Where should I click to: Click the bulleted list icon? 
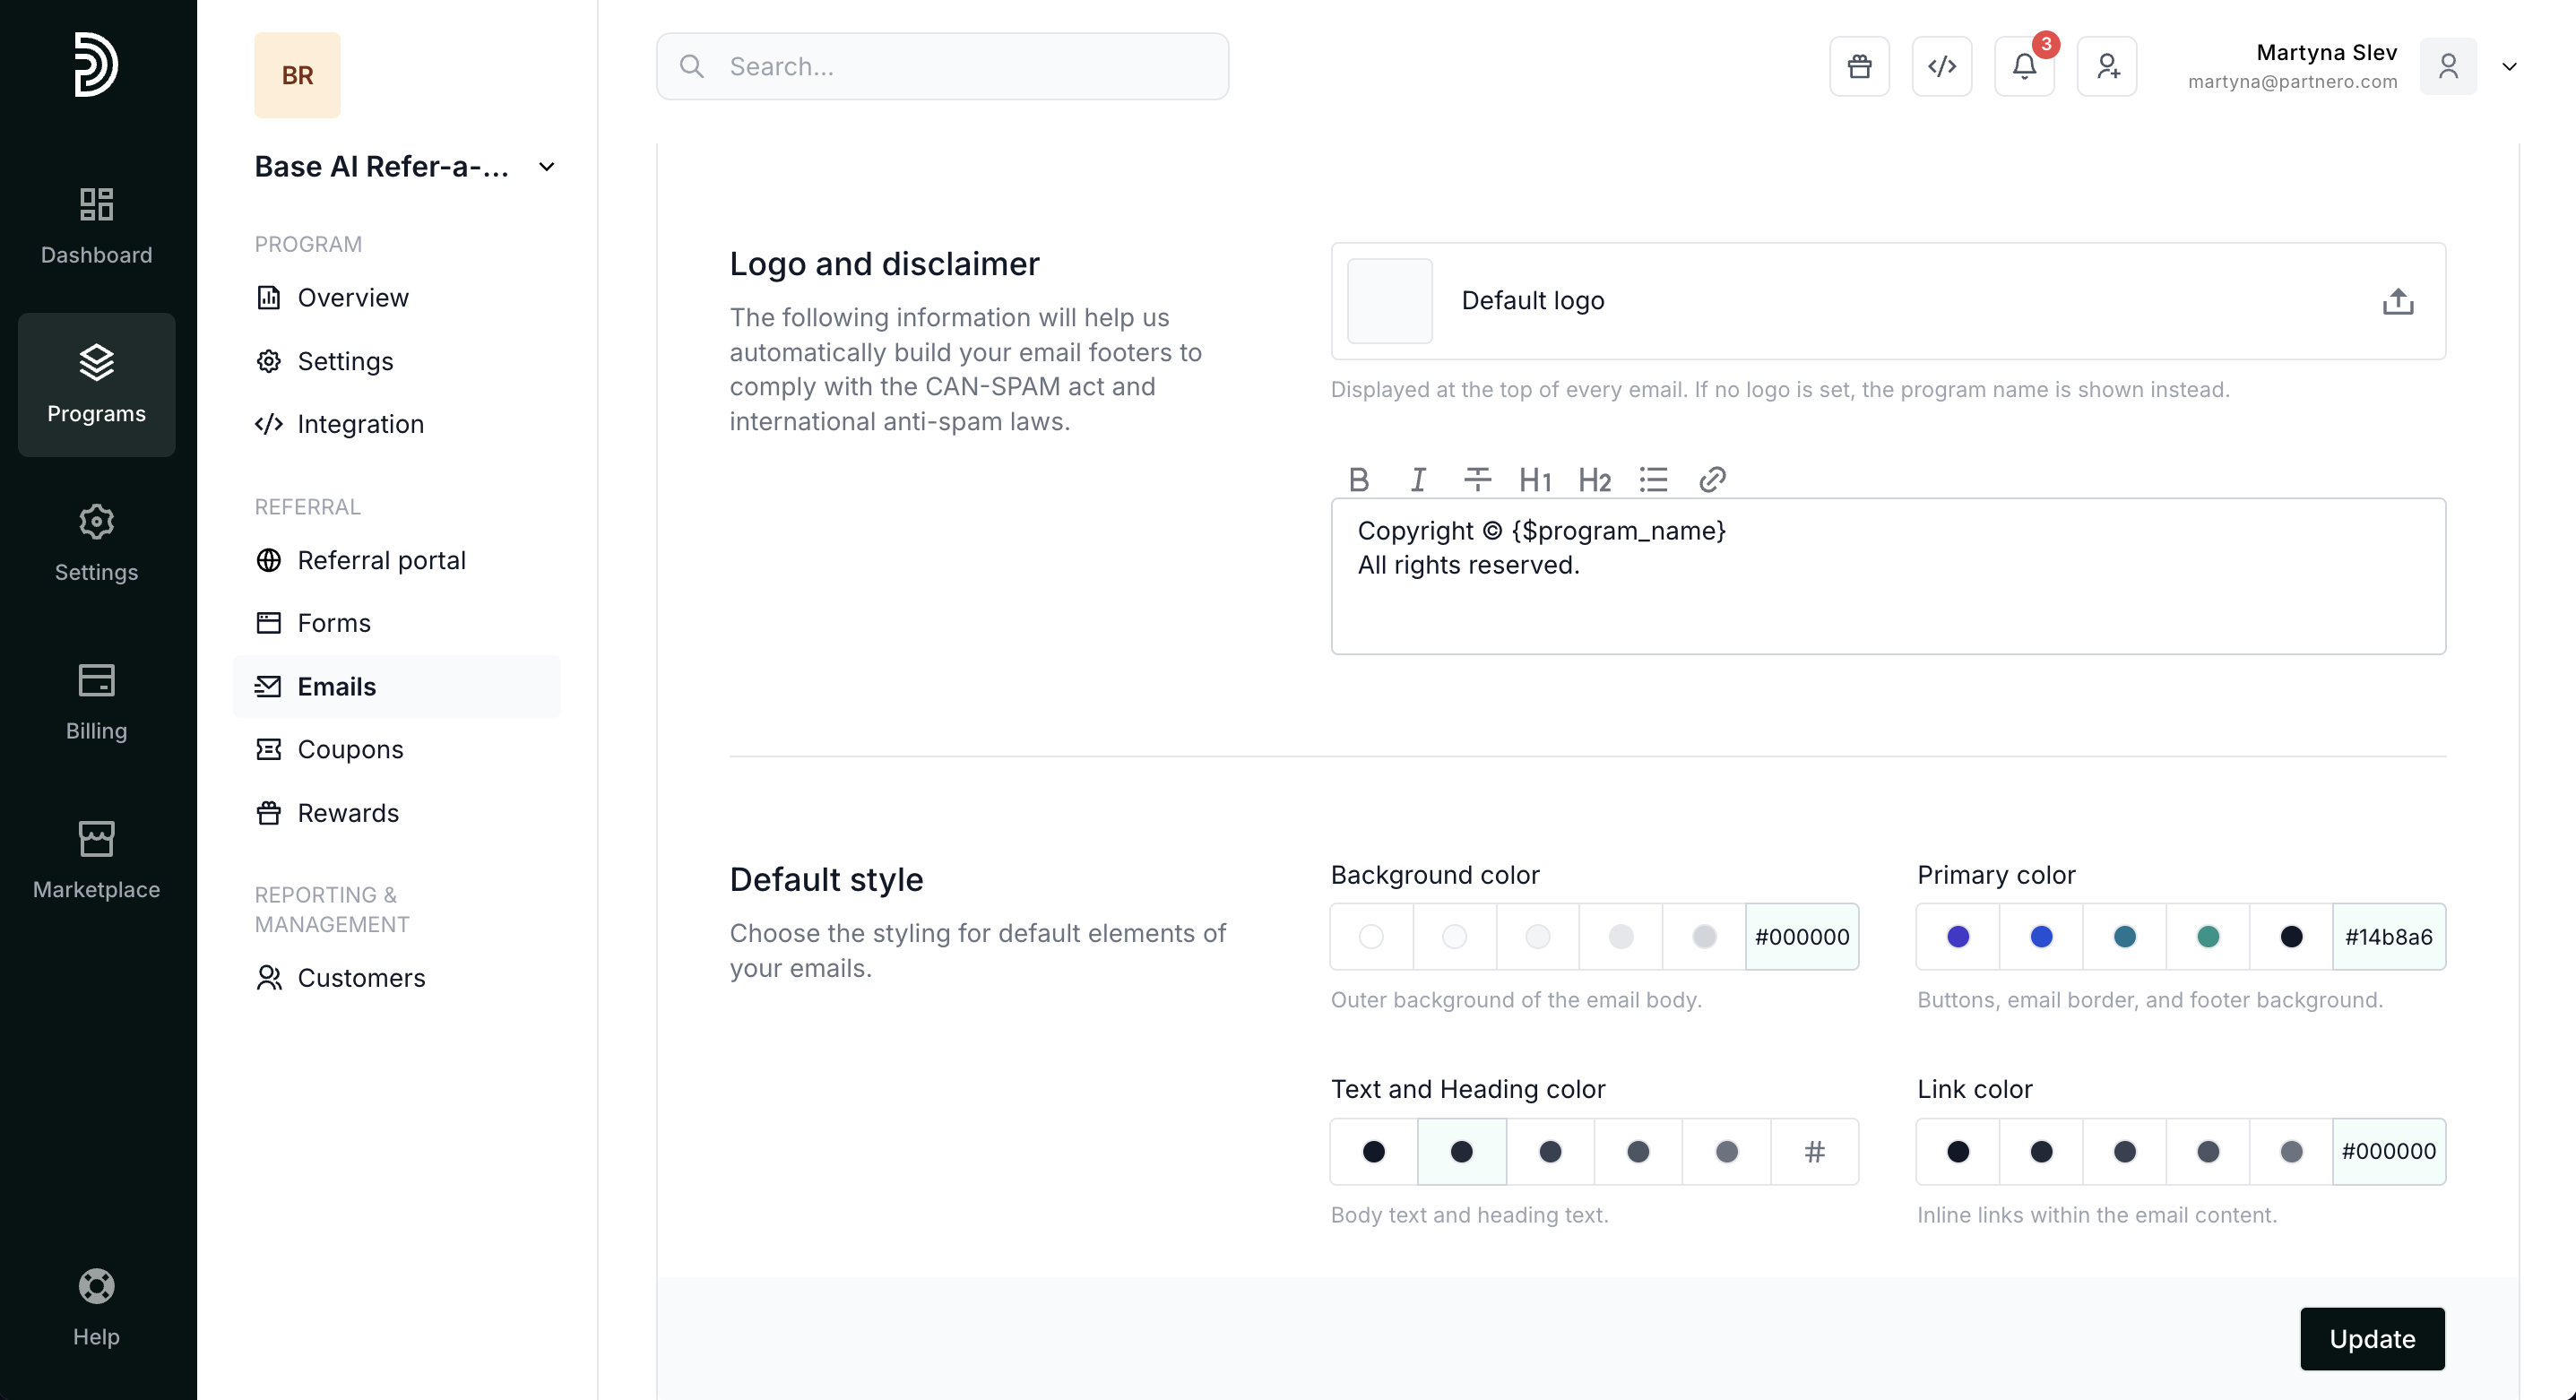(1653, 480)
